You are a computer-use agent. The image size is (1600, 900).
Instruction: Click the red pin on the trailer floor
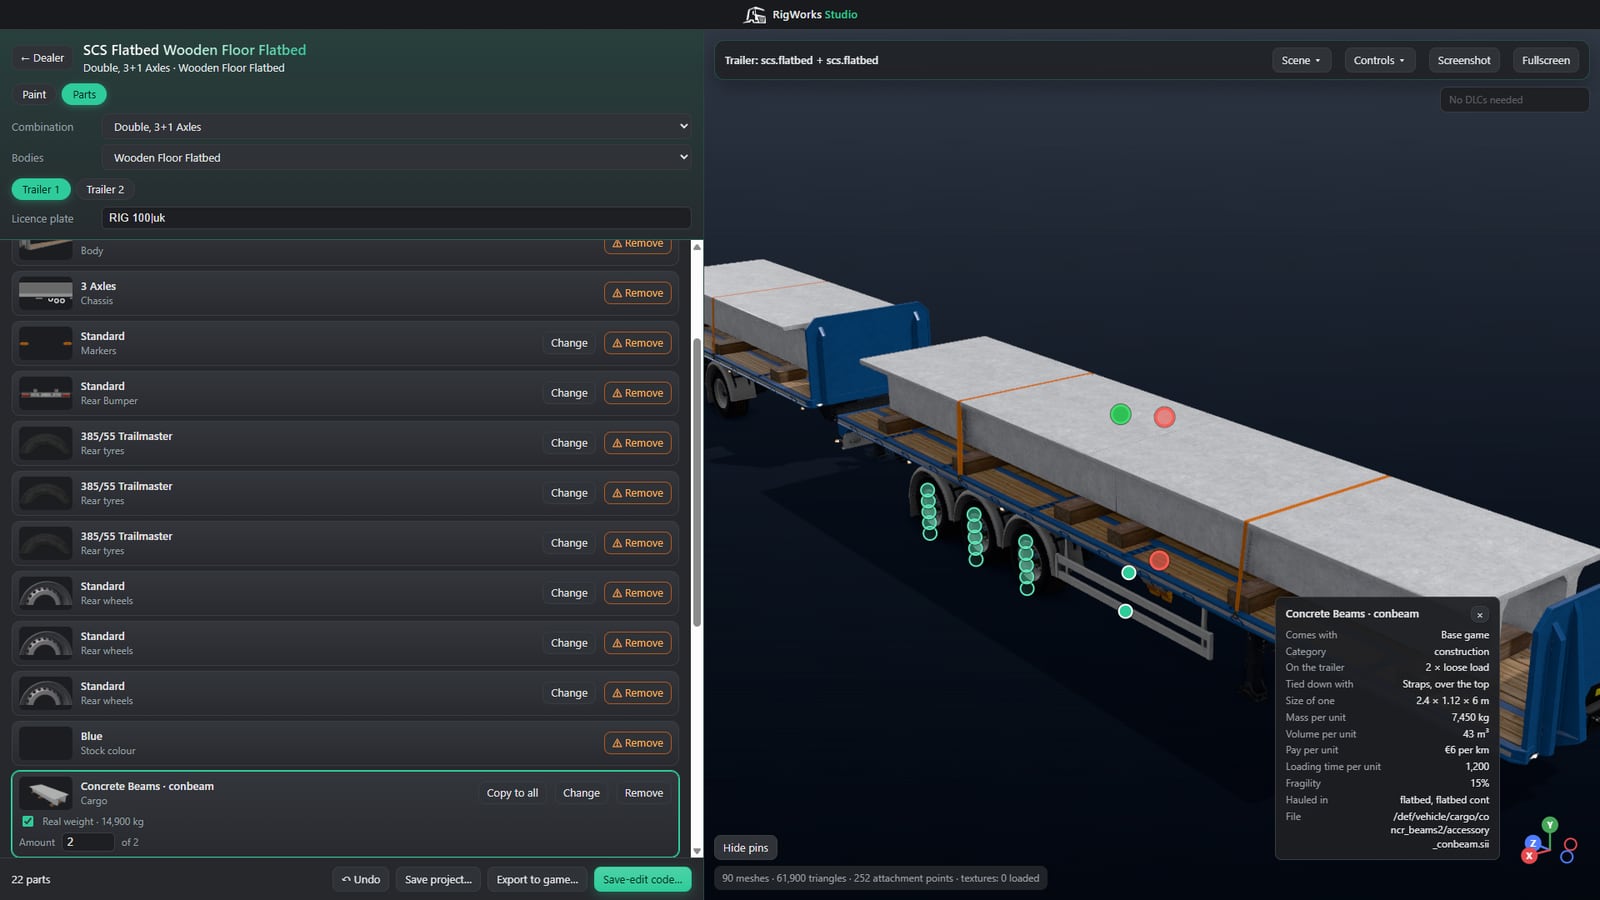pyautogui.click(x=1159, y=560)
